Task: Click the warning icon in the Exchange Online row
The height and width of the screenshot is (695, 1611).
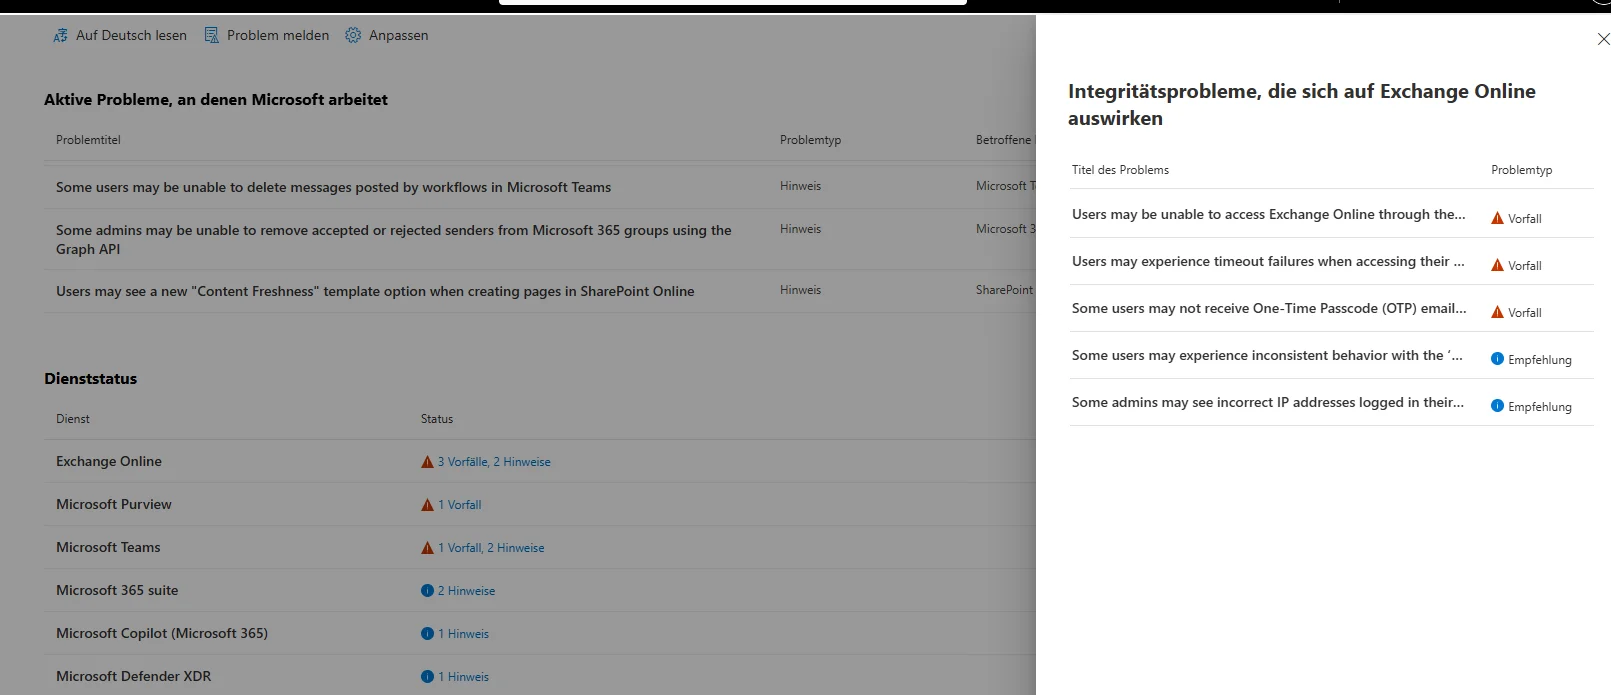Action: point(427,462)
